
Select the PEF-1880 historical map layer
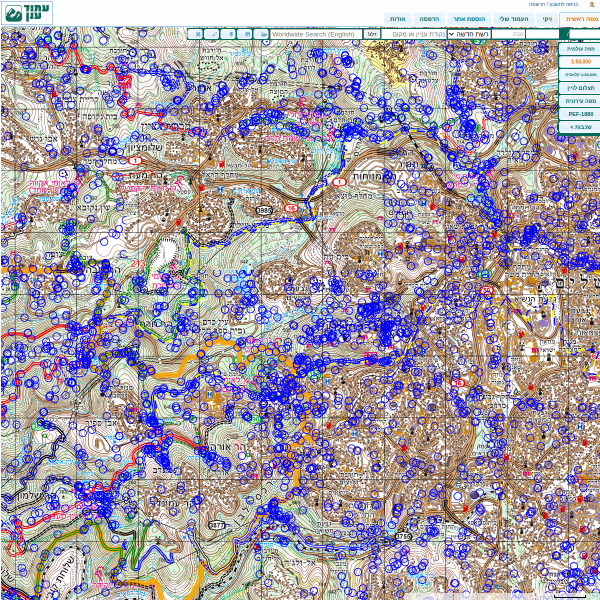click(580, 114)
